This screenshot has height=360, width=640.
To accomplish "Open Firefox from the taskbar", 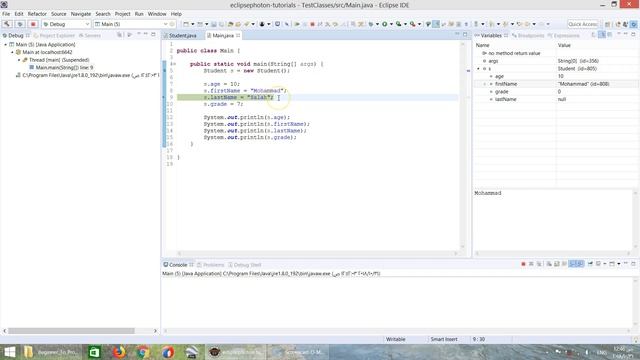I will click(x=119, y=352).
